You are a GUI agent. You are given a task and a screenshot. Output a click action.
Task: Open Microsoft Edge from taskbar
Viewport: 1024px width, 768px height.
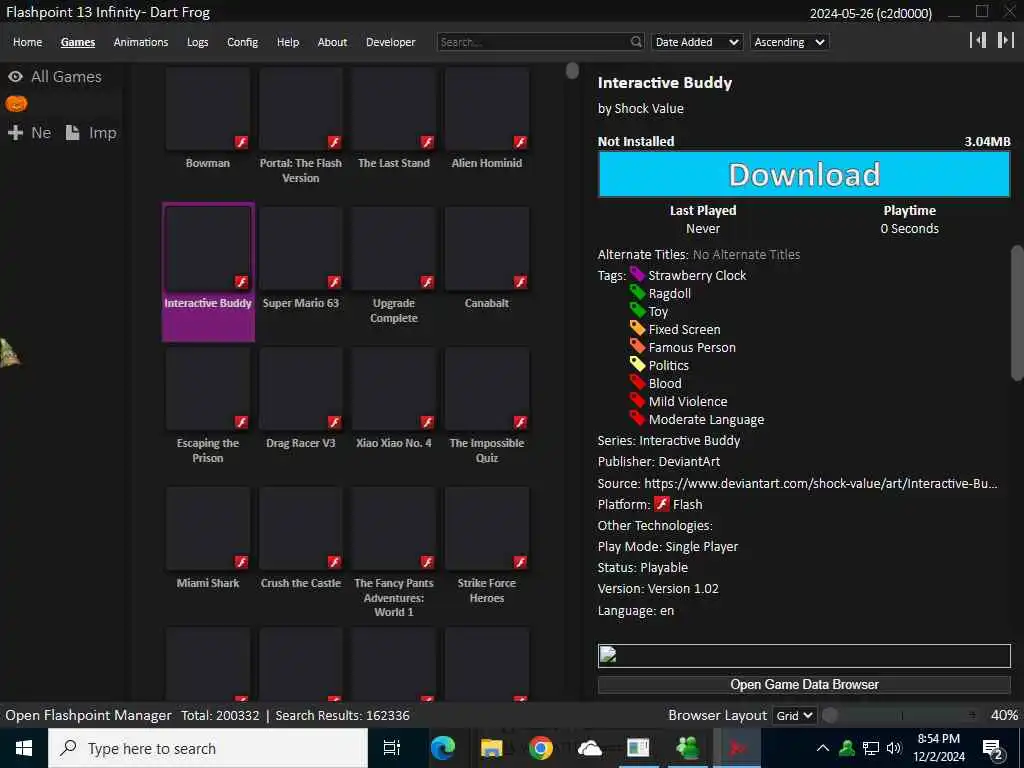(x=443, y=748)
